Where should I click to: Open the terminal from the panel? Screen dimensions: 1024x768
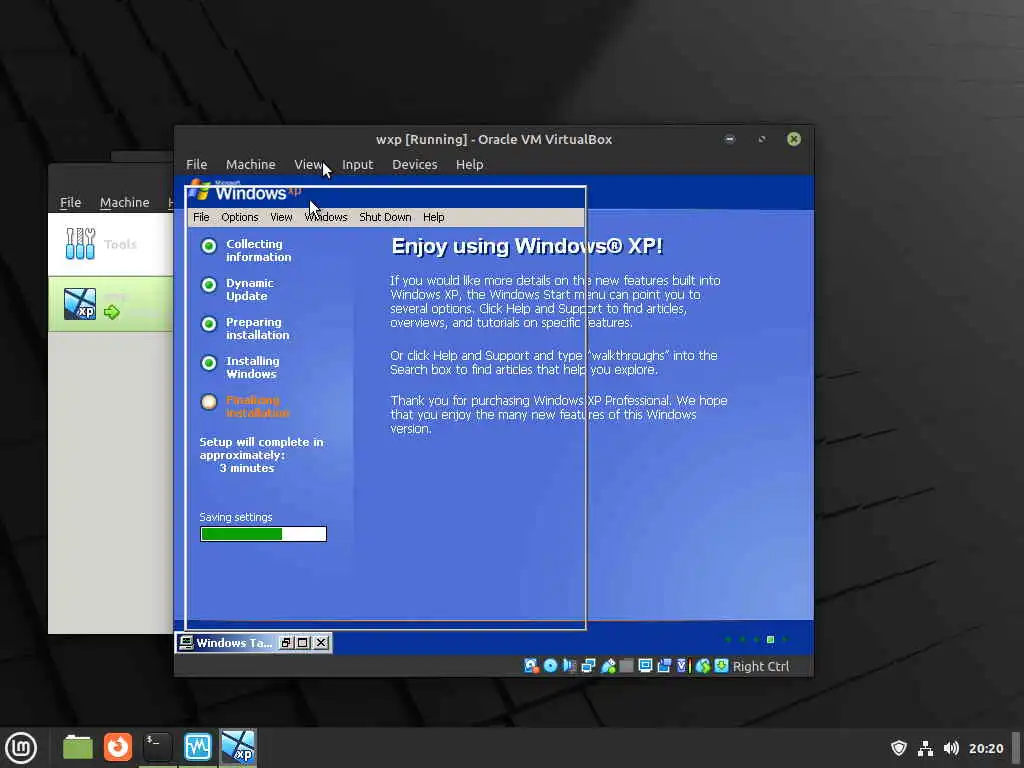(157, 747)
